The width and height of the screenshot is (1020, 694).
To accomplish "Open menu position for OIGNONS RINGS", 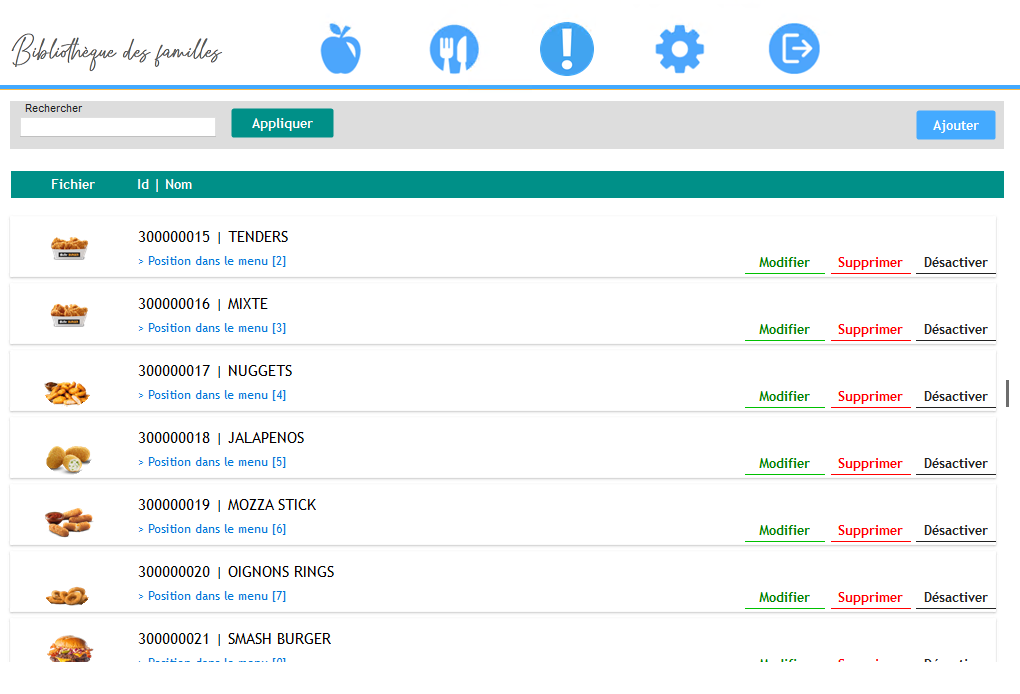I will 212,596.
